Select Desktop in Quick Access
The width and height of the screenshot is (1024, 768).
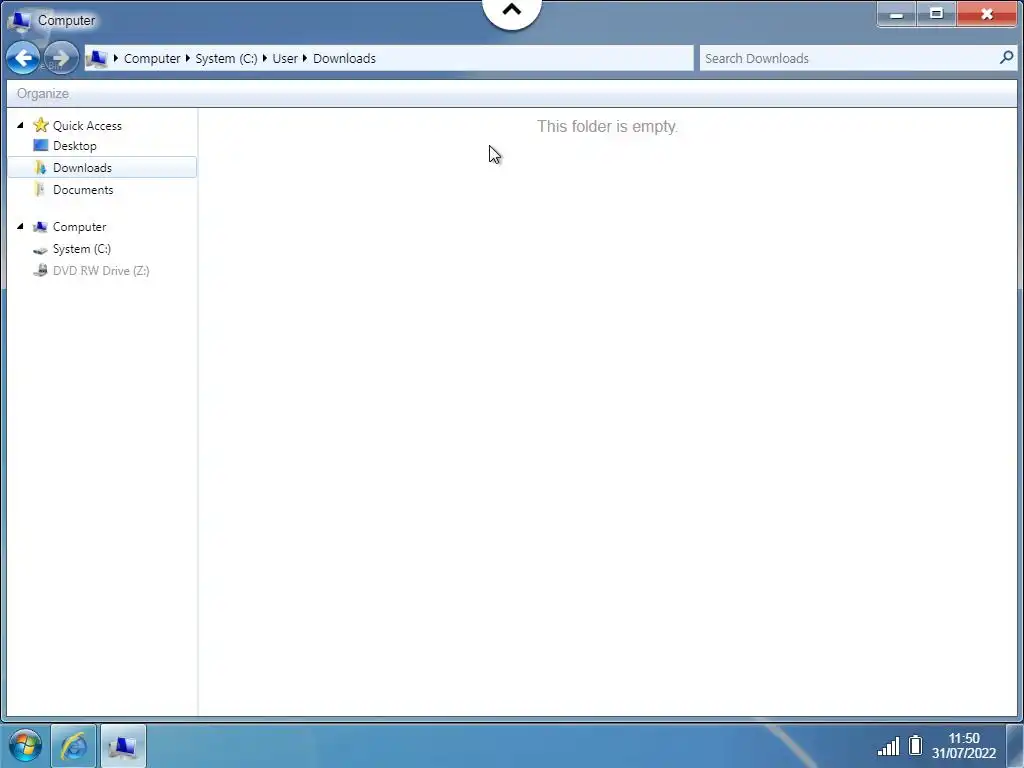coord(74,146)
